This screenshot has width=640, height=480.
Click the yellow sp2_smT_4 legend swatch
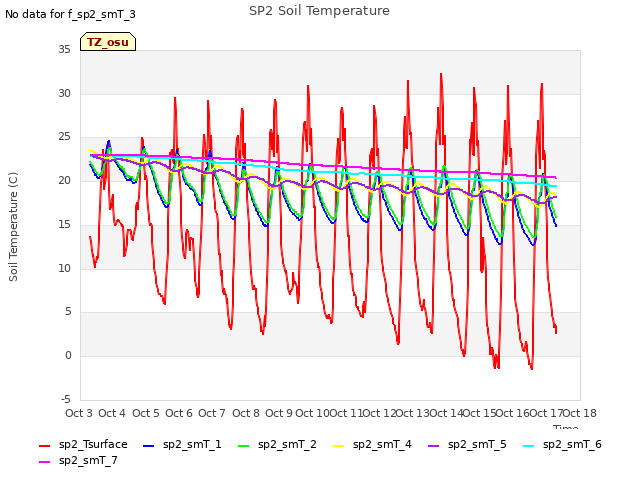(338, 446)
